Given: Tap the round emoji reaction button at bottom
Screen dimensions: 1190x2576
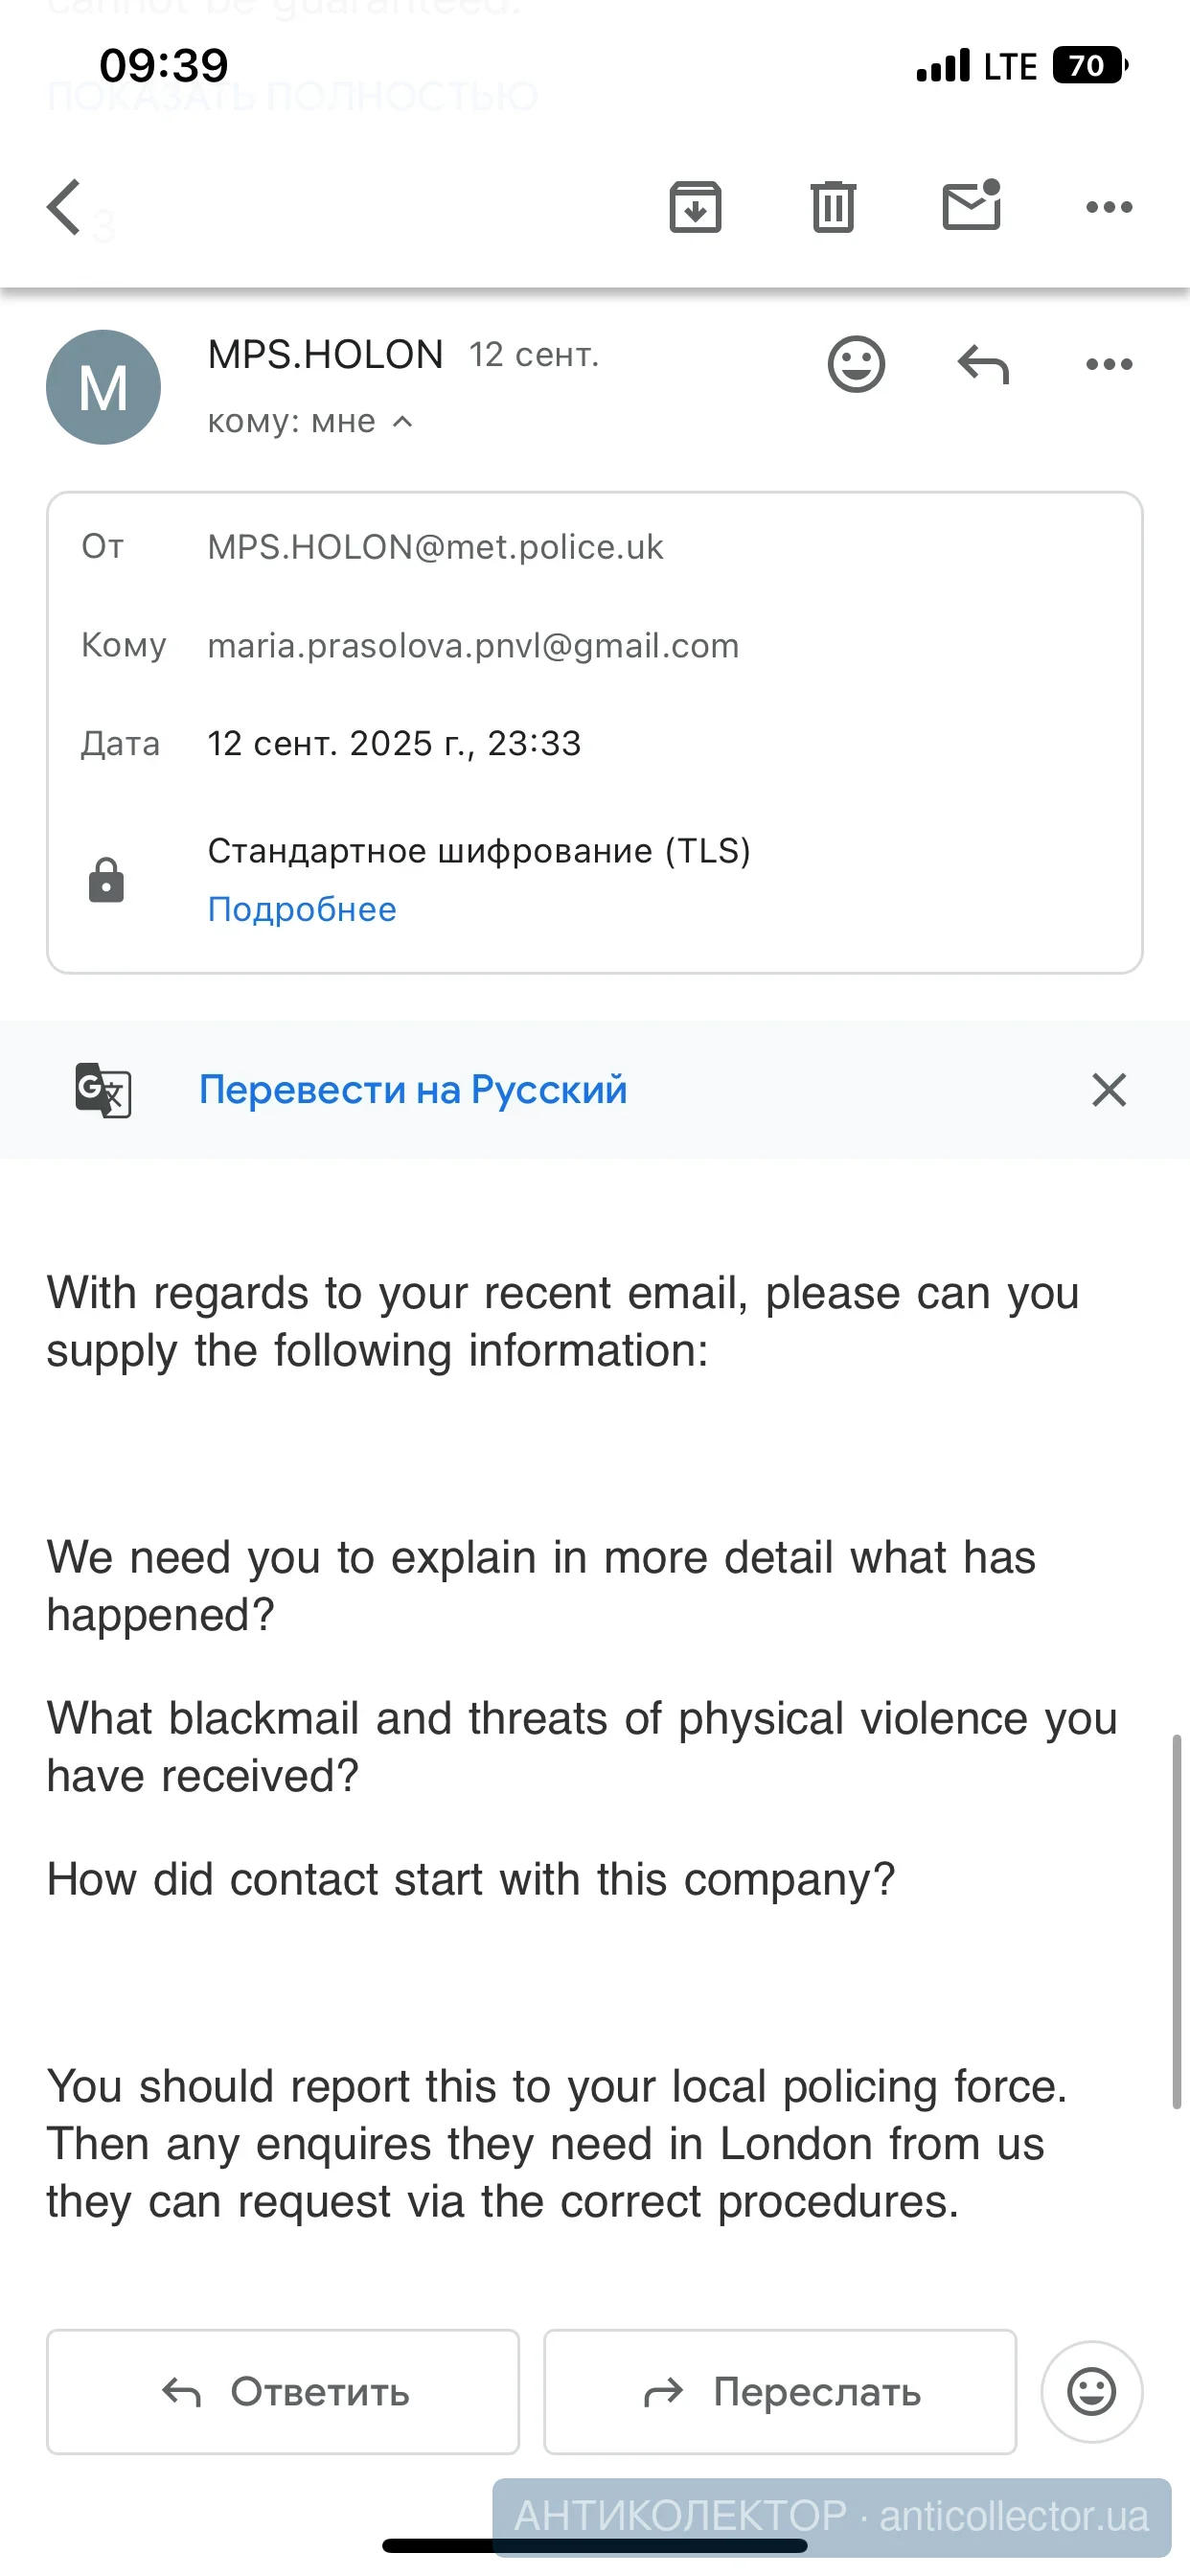Looking at the screenshot, I should 1091,2392.
